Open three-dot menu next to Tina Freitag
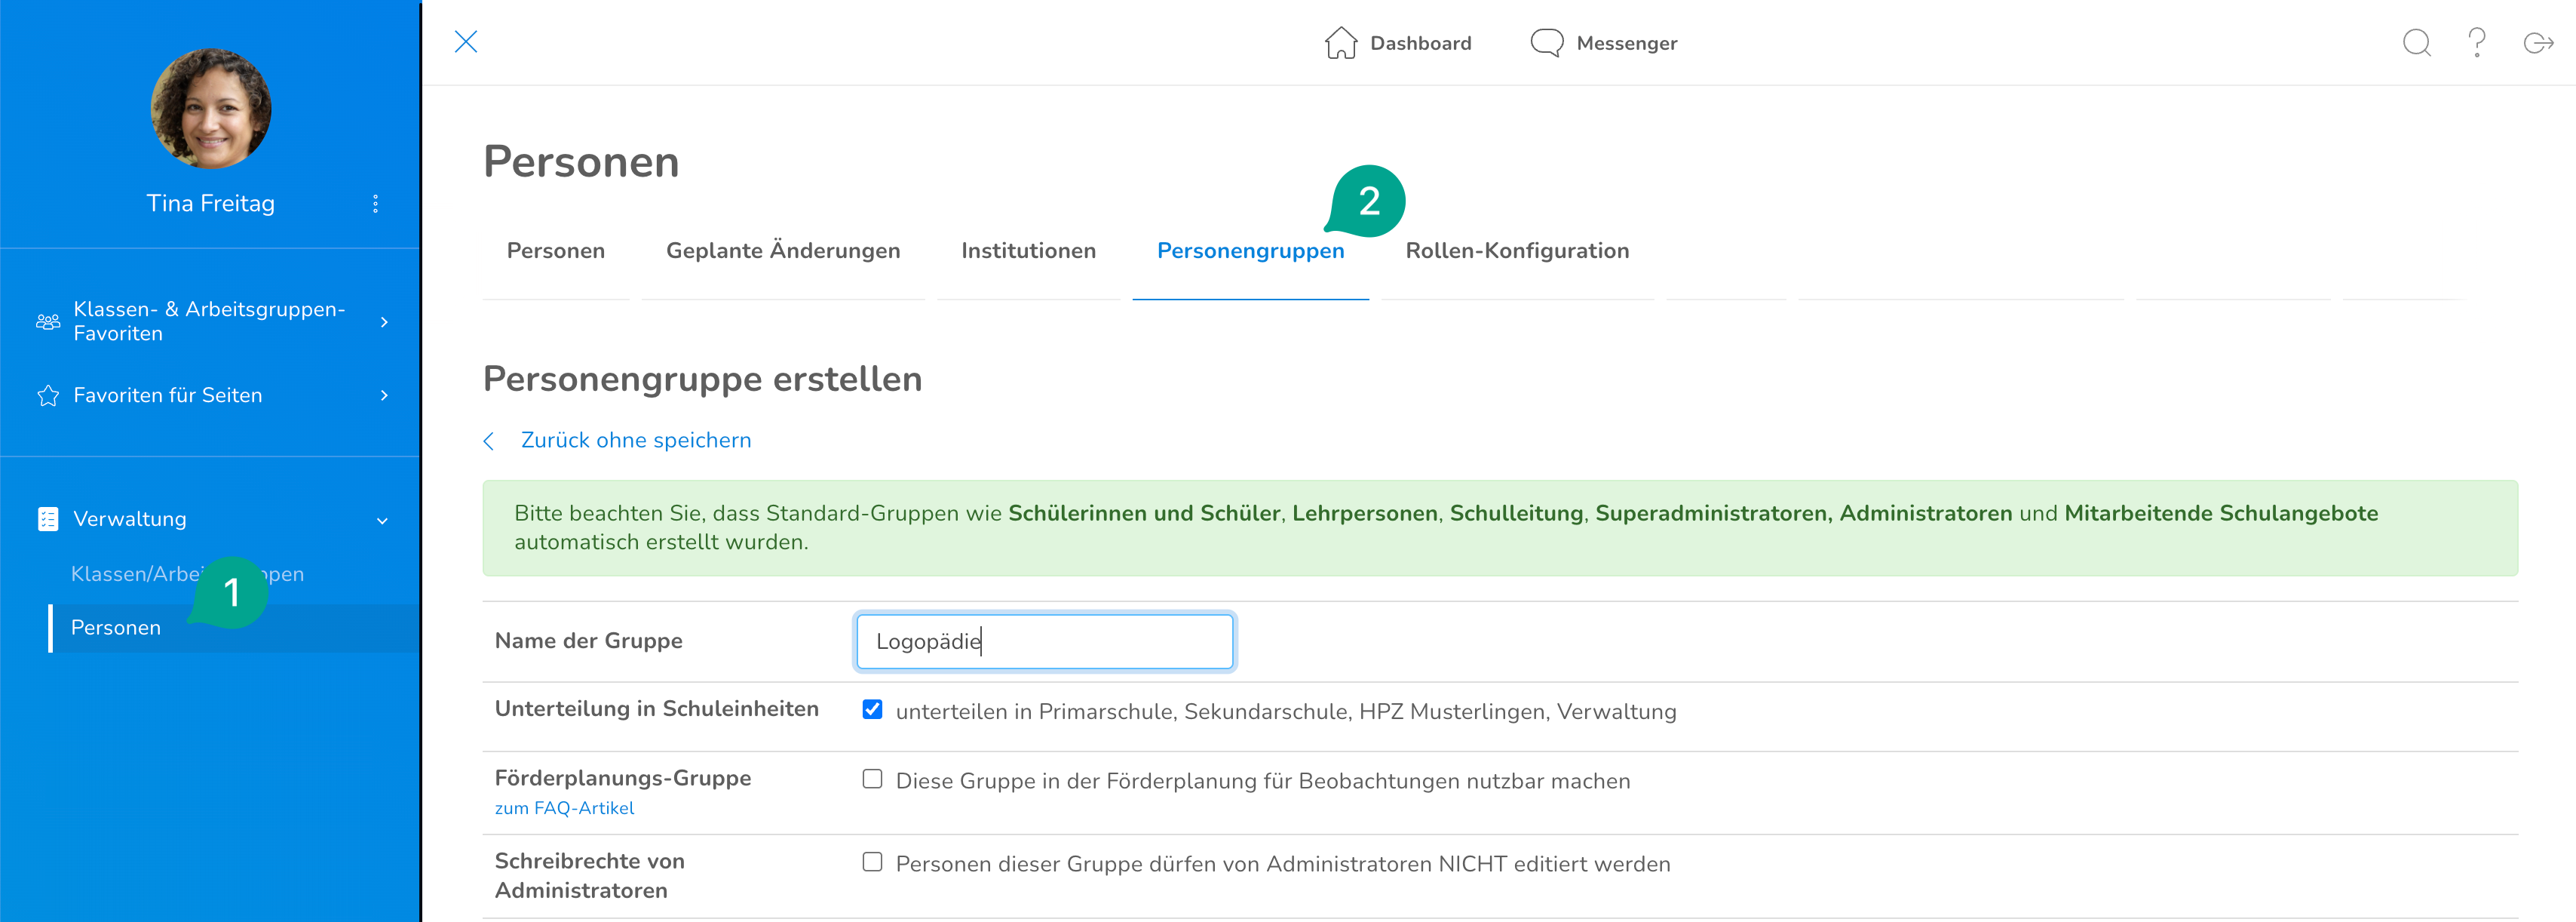This screenshot has width=2576, height=922. [x=375, y=204]
